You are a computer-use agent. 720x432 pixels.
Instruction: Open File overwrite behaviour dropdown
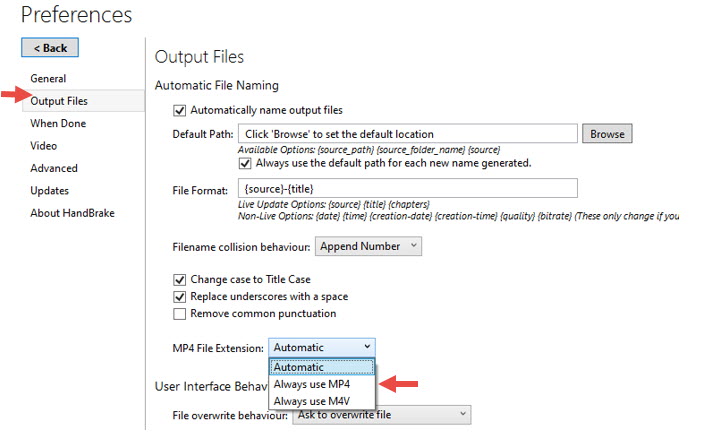point(382,415)
